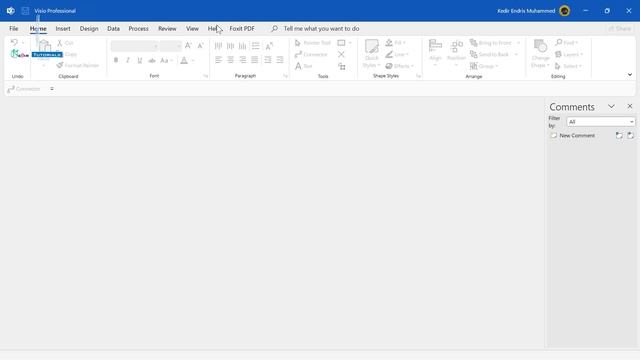The width and height of the screenshot is (640, 360).
Task: Open the Find dropdown
Action: (x=567, y=42)
